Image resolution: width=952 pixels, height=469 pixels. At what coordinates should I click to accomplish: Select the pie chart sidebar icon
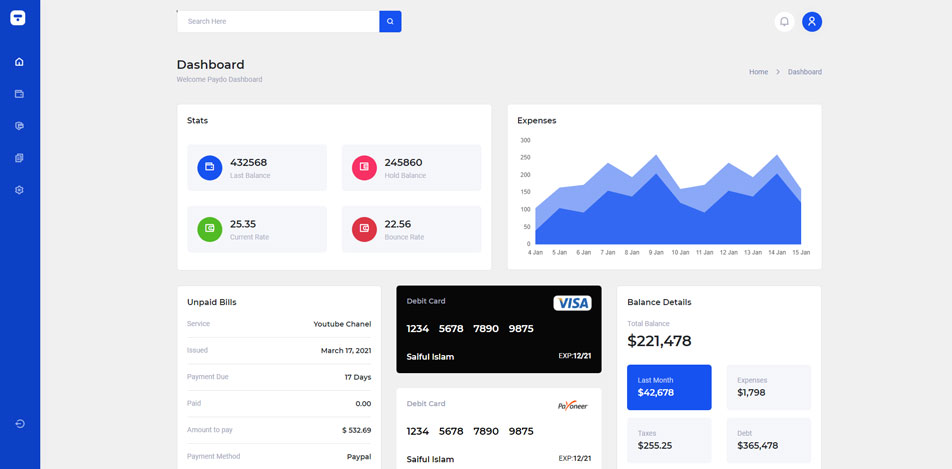(19, 126)
